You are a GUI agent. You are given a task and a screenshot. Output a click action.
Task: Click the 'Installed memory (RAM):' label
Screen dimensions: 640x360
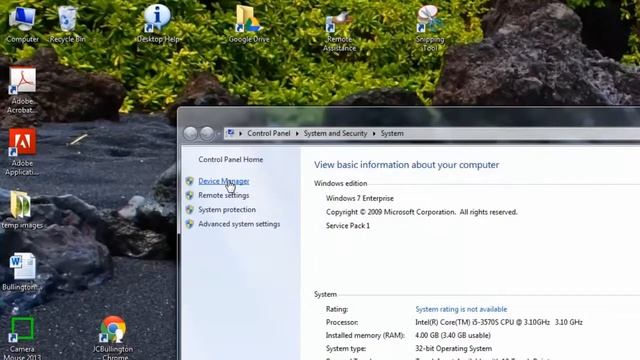point(365,336)
